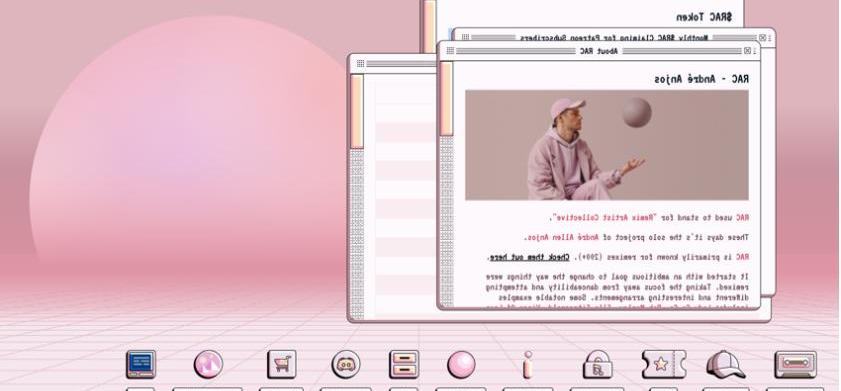Click the scrollbar thumb of the striped background window
This screenshot has height=391, width=841.
357,112
